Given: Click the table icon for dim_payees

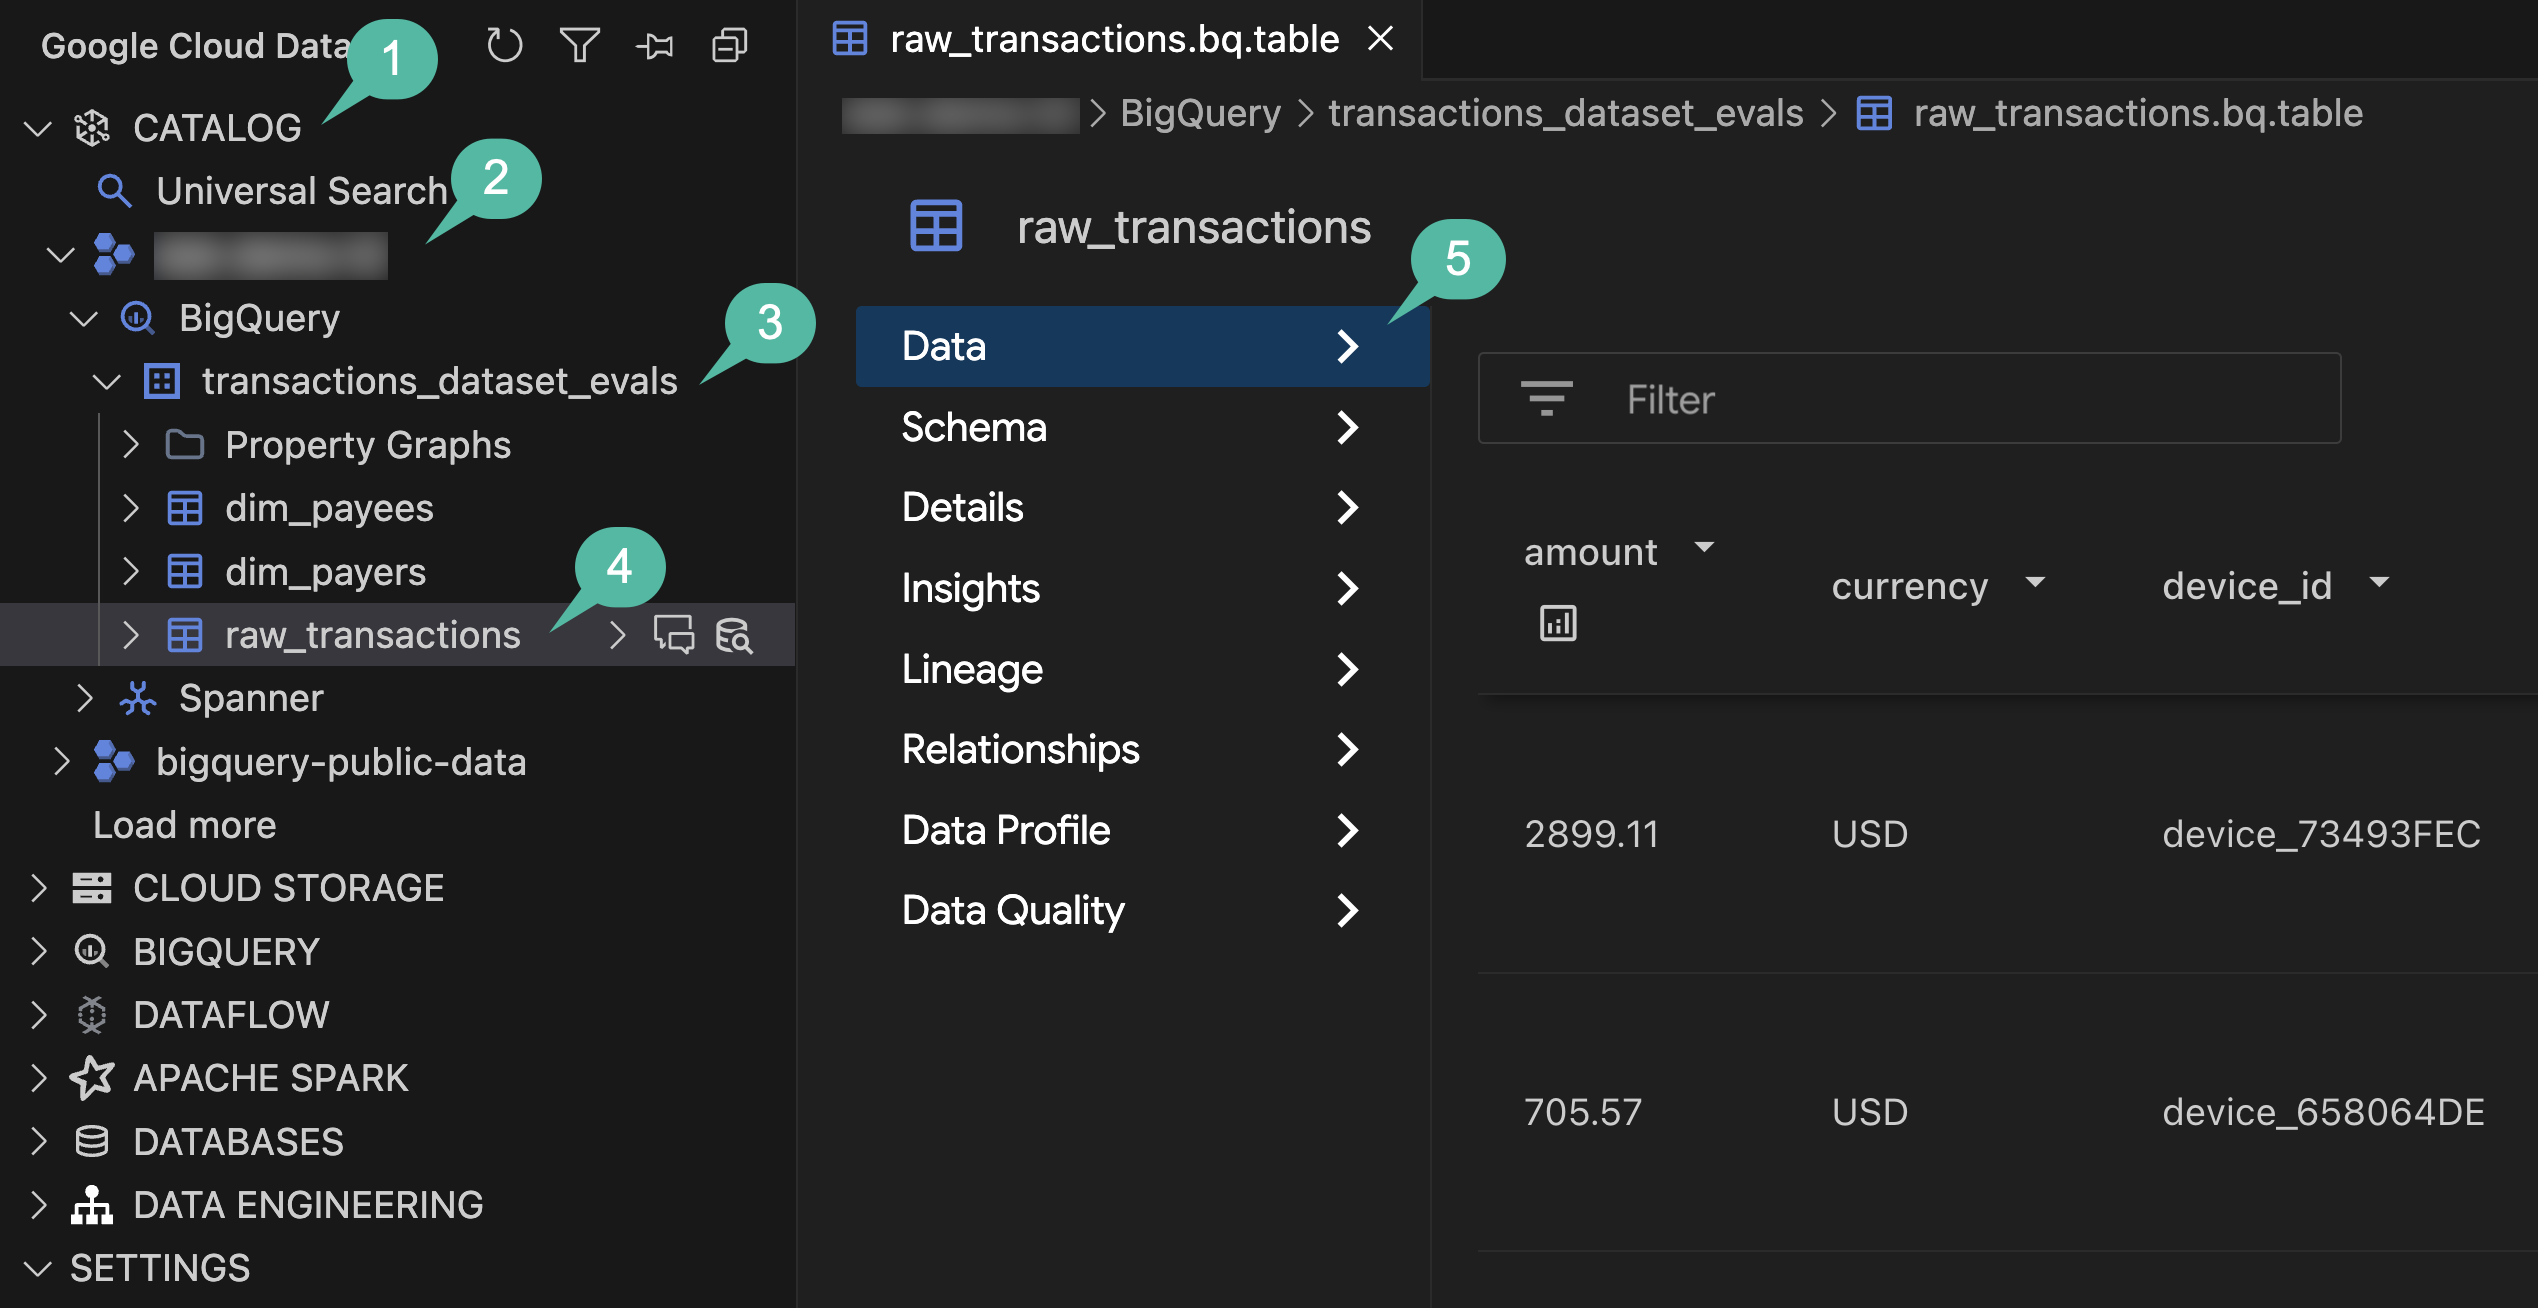Looking at the screenshot, I should point(184,508).
